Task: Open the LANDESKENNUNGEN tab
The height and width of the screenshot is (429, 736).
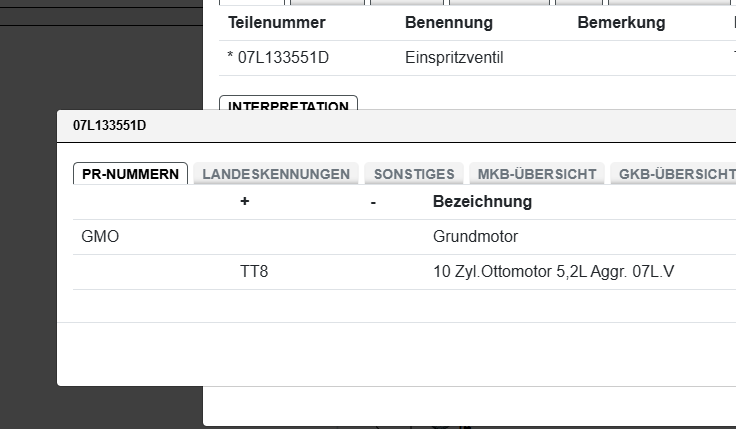Action: [276, 174]
